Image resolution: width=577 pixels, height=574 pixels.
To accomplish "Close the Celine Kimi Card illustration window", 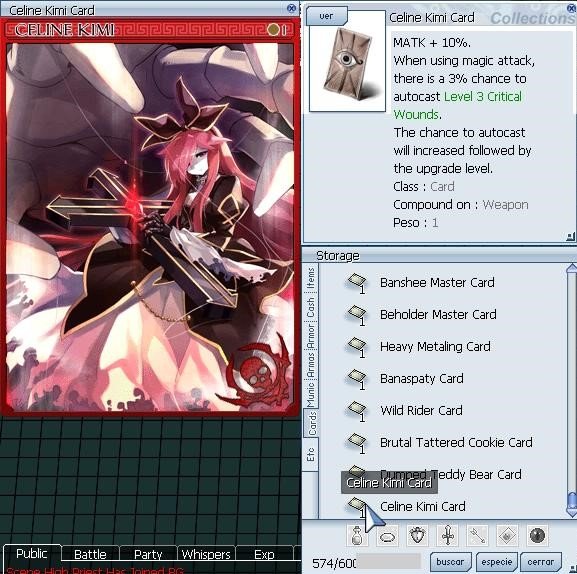I will [x=291, y=8].
